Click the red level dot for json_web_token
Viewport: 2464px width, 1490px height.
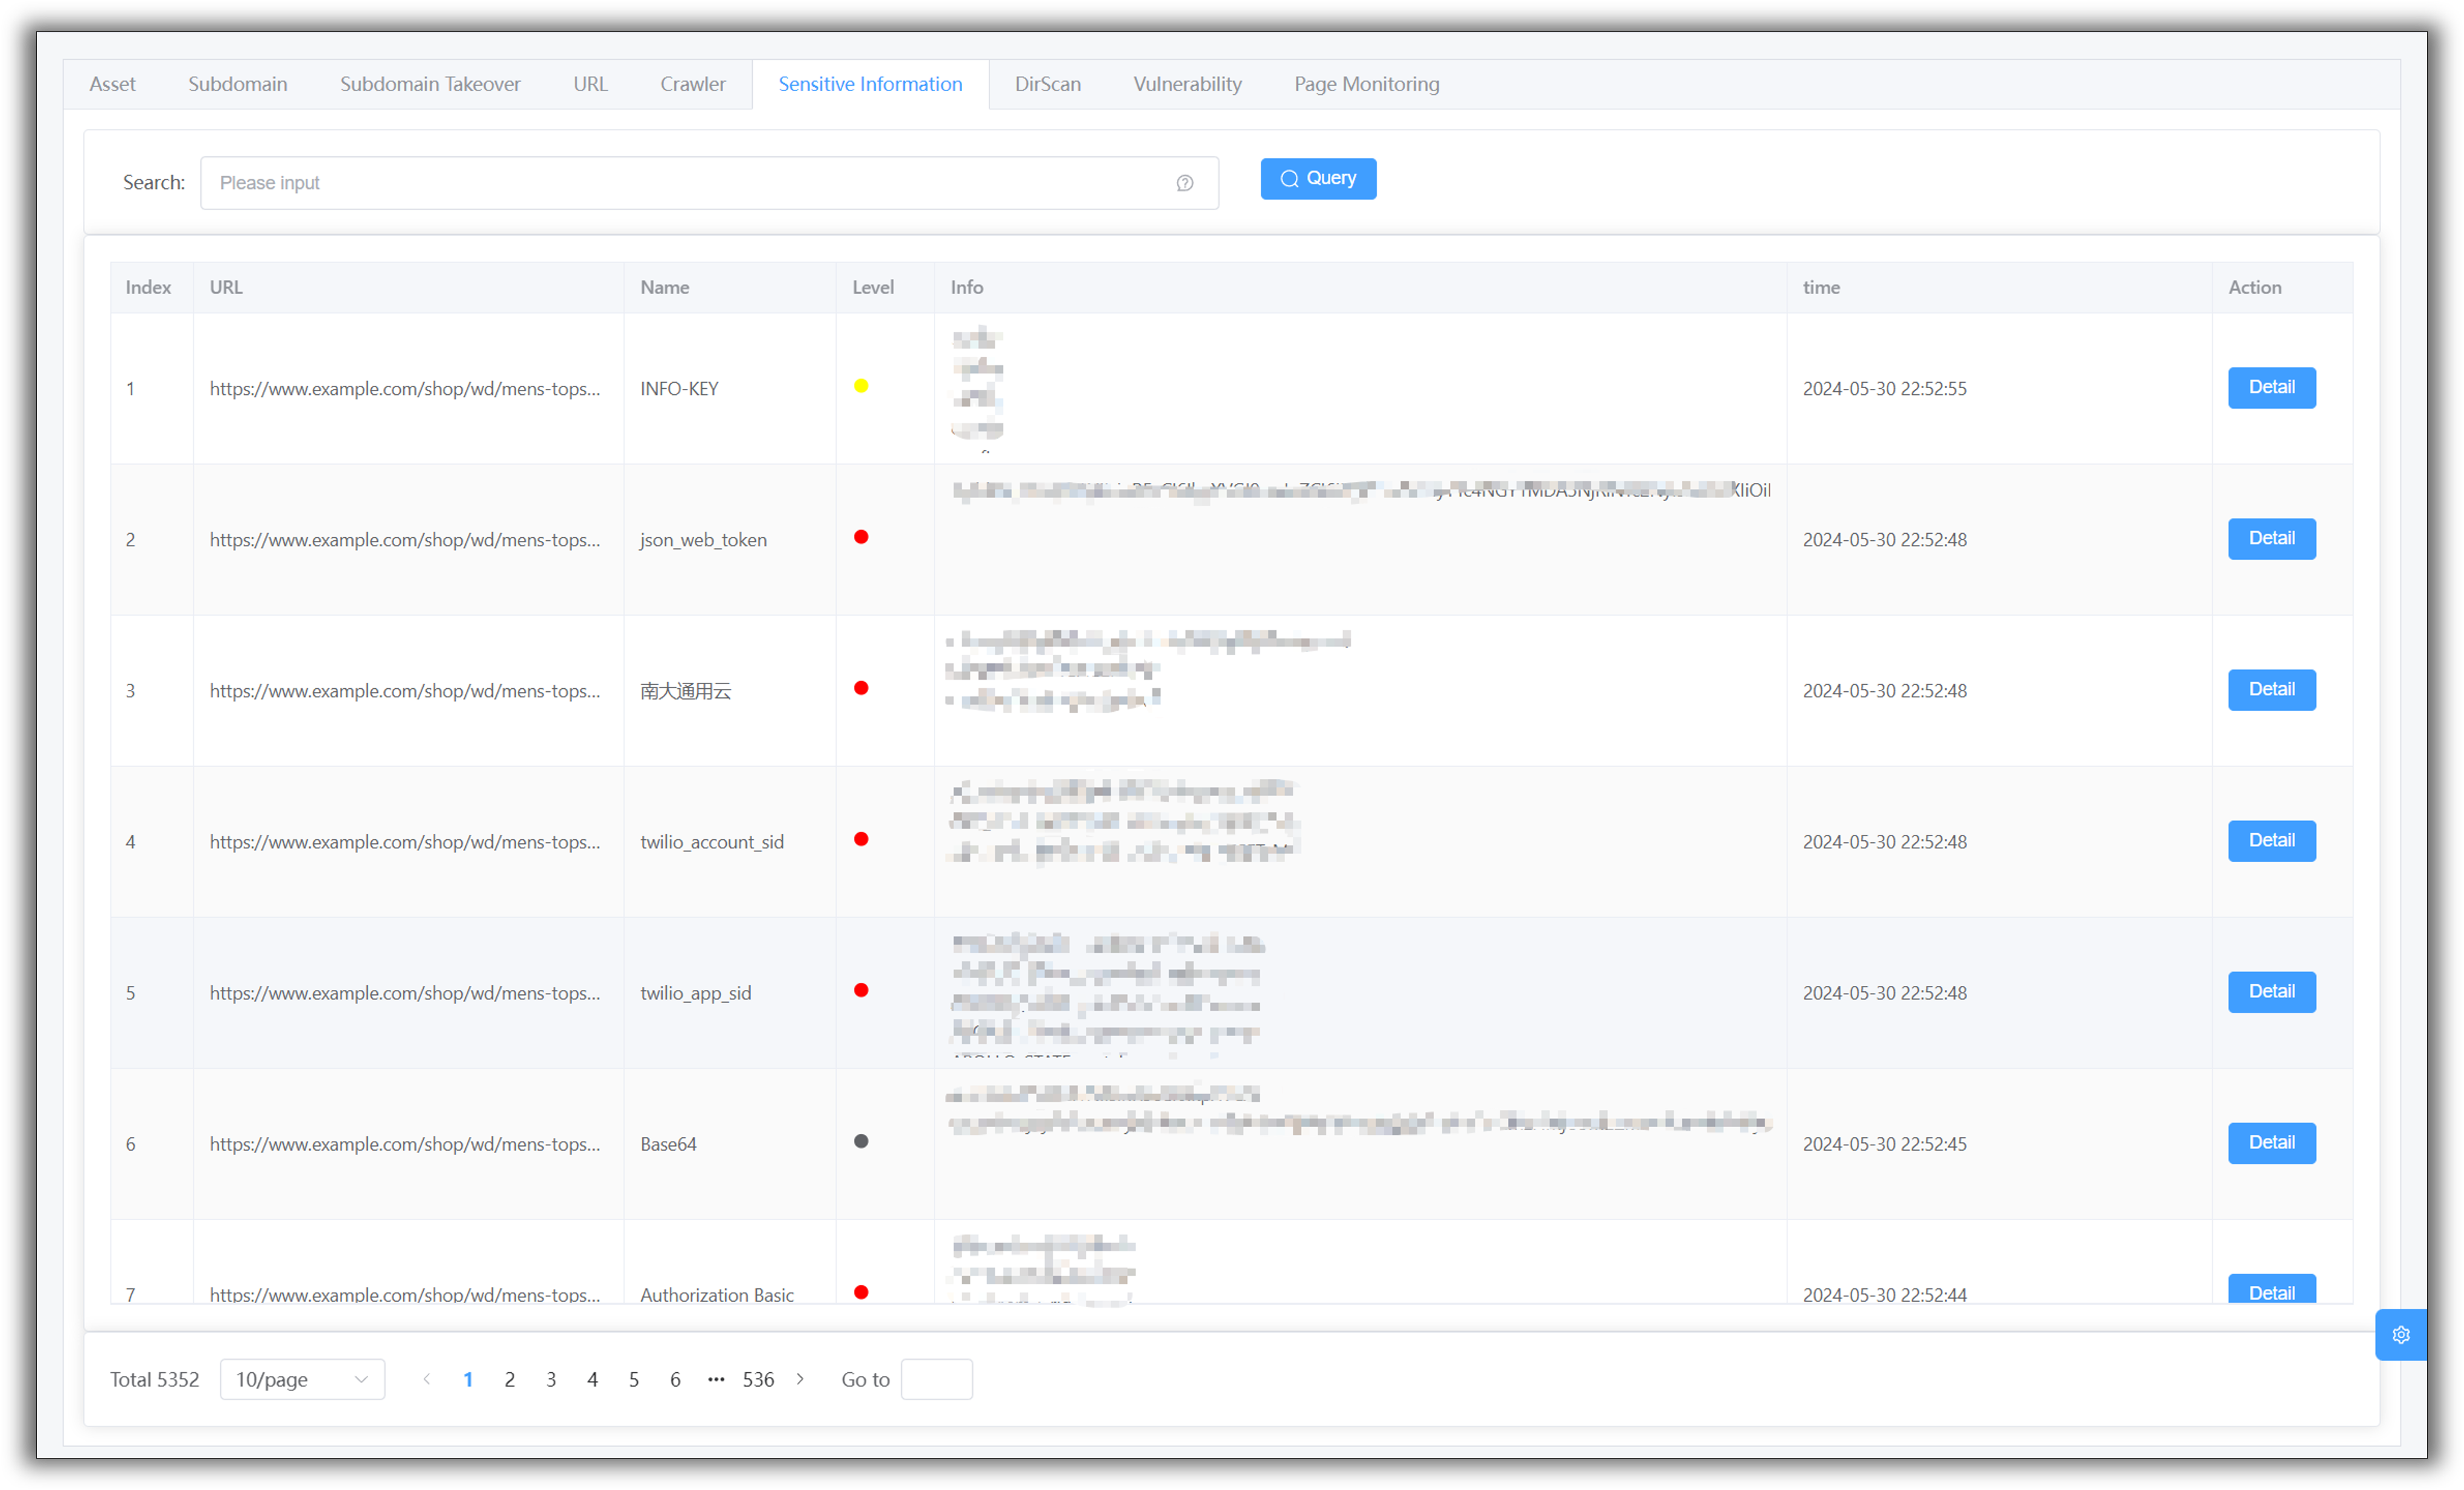coord(861,537)
